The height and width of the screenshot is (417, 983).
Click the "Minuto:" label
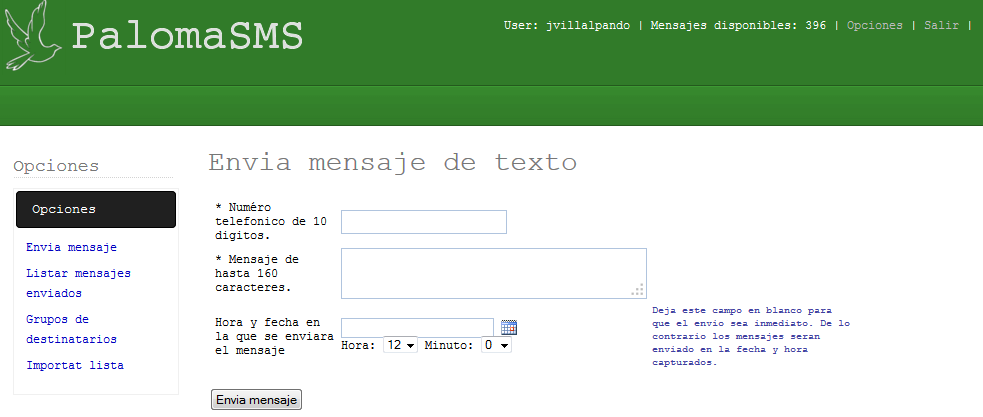coord(449,345)
